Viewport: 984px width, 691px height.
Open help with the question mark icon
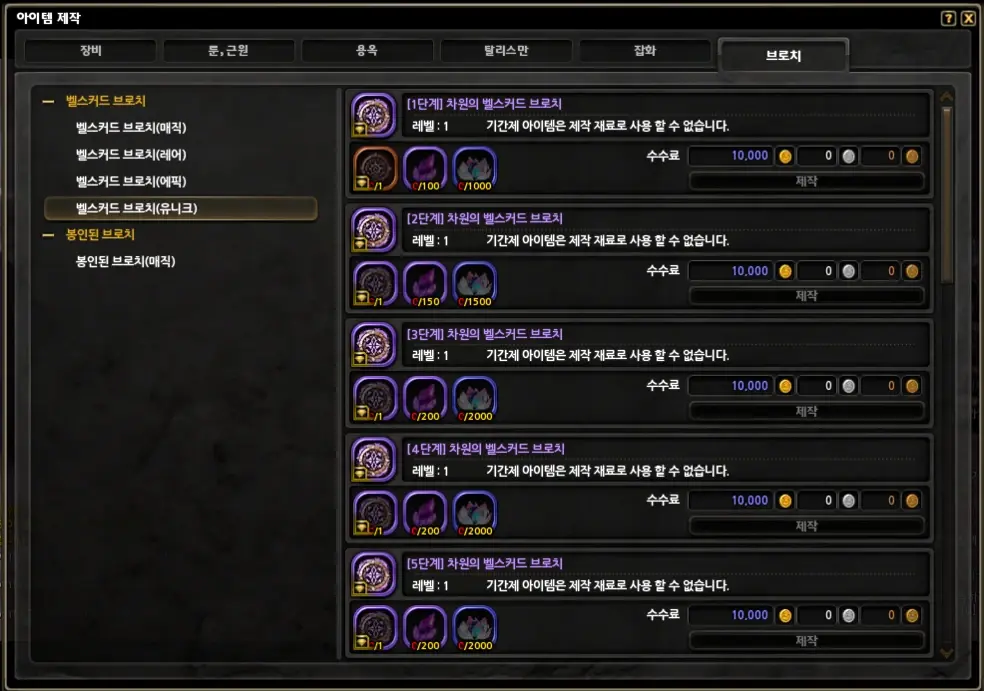click(x=948, y=18)
